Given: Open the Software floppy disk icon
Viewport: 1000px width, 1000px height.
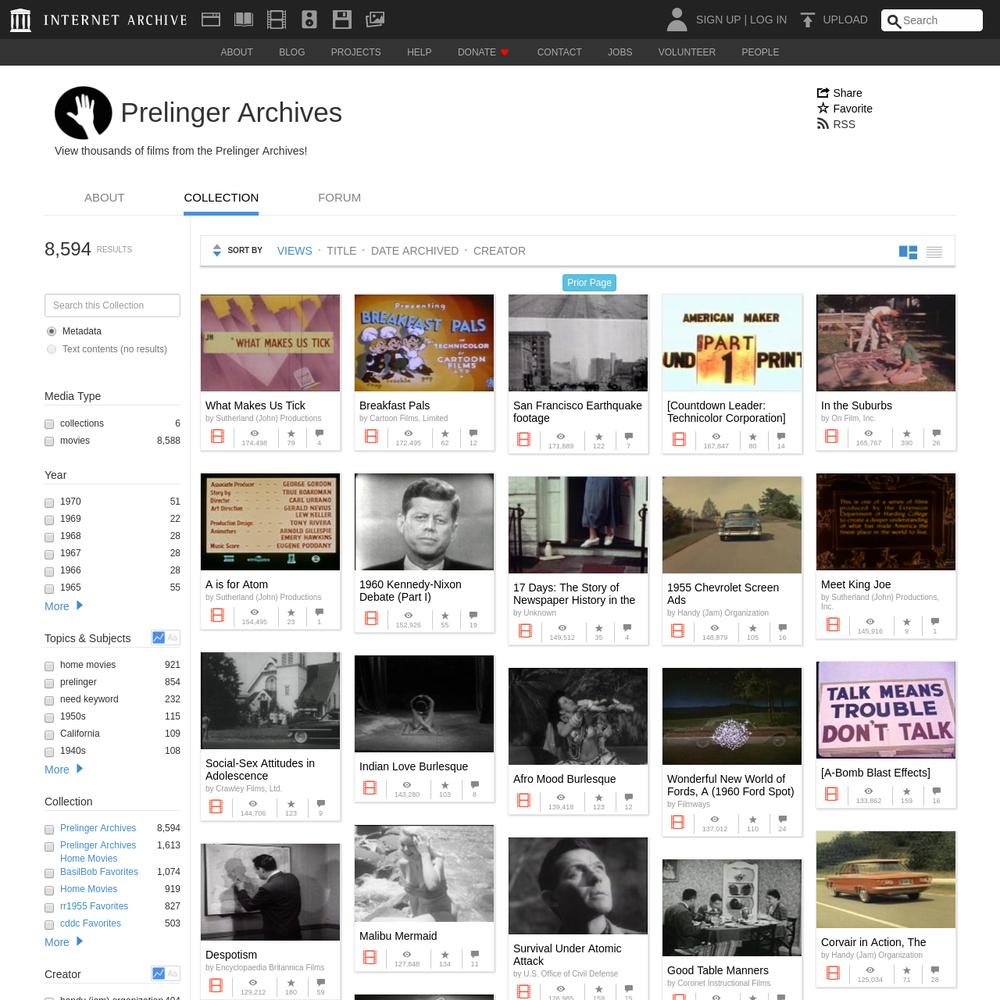Looking at the screenshot, I should [x=342, y=20].
